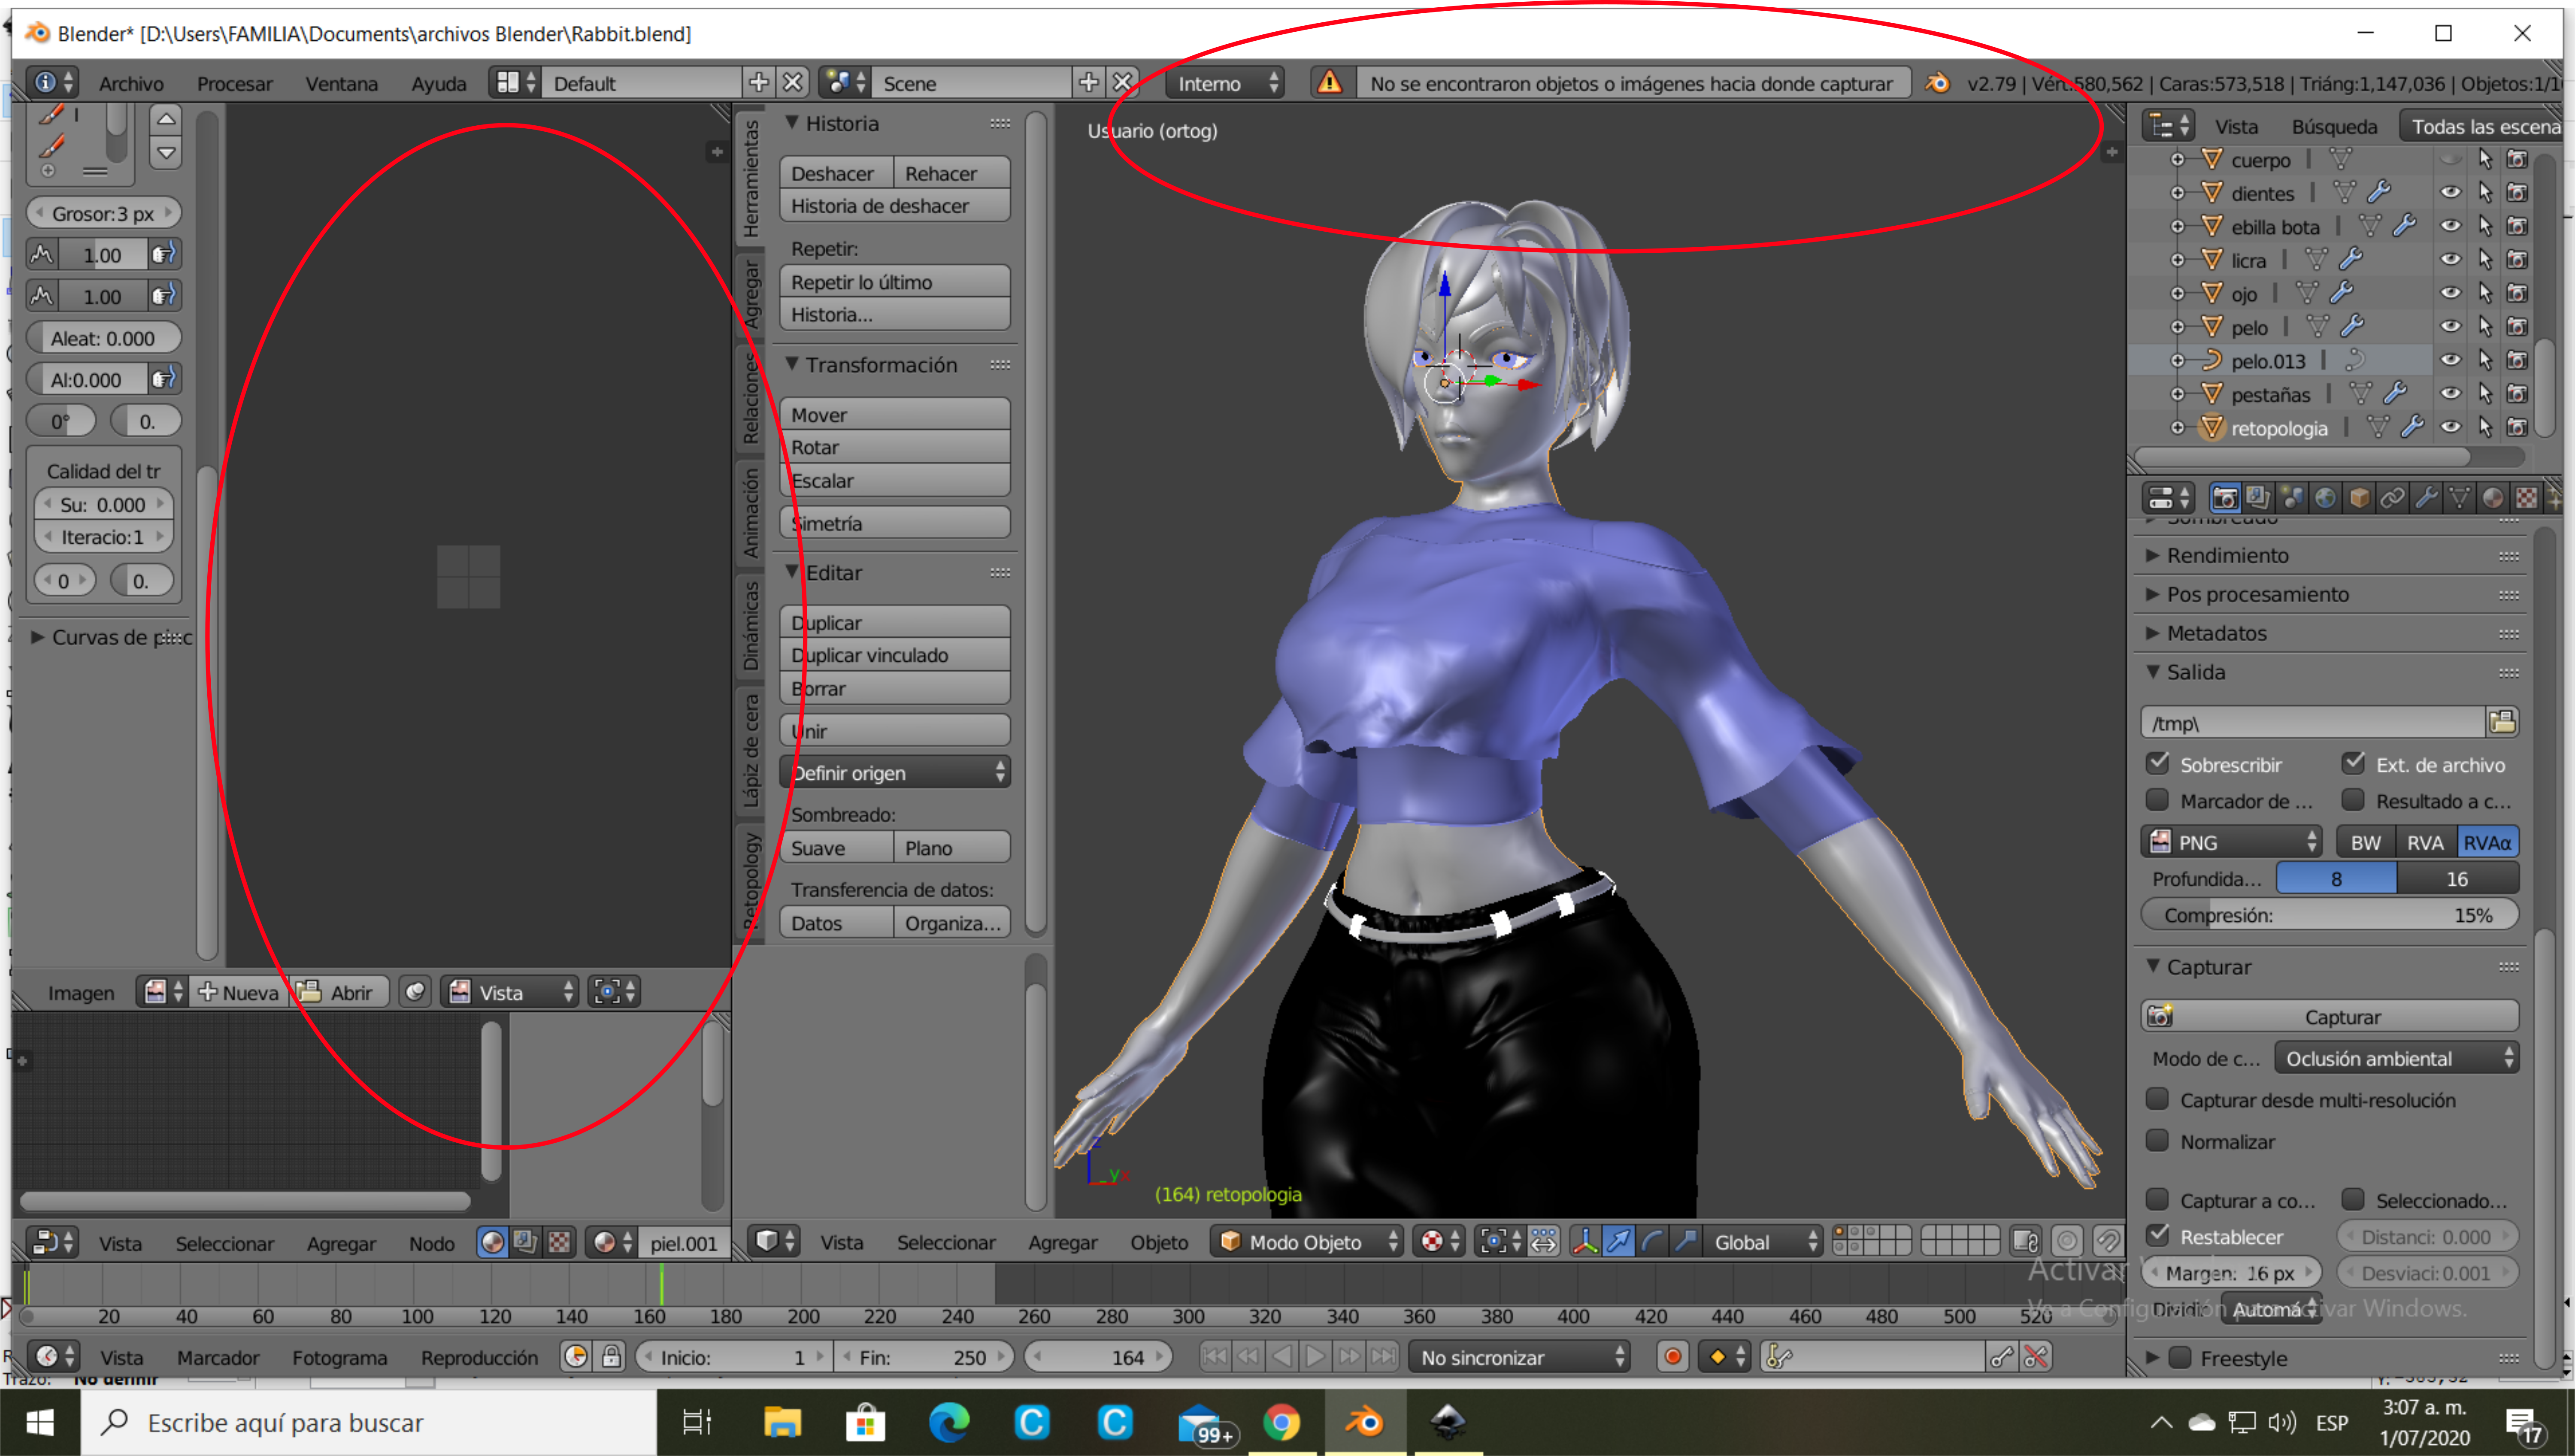Image resolution: width=2575 pixels, height=1456 pixels.
Task: Switch to the Retopology sidebar tab
Action: point(751,880)
